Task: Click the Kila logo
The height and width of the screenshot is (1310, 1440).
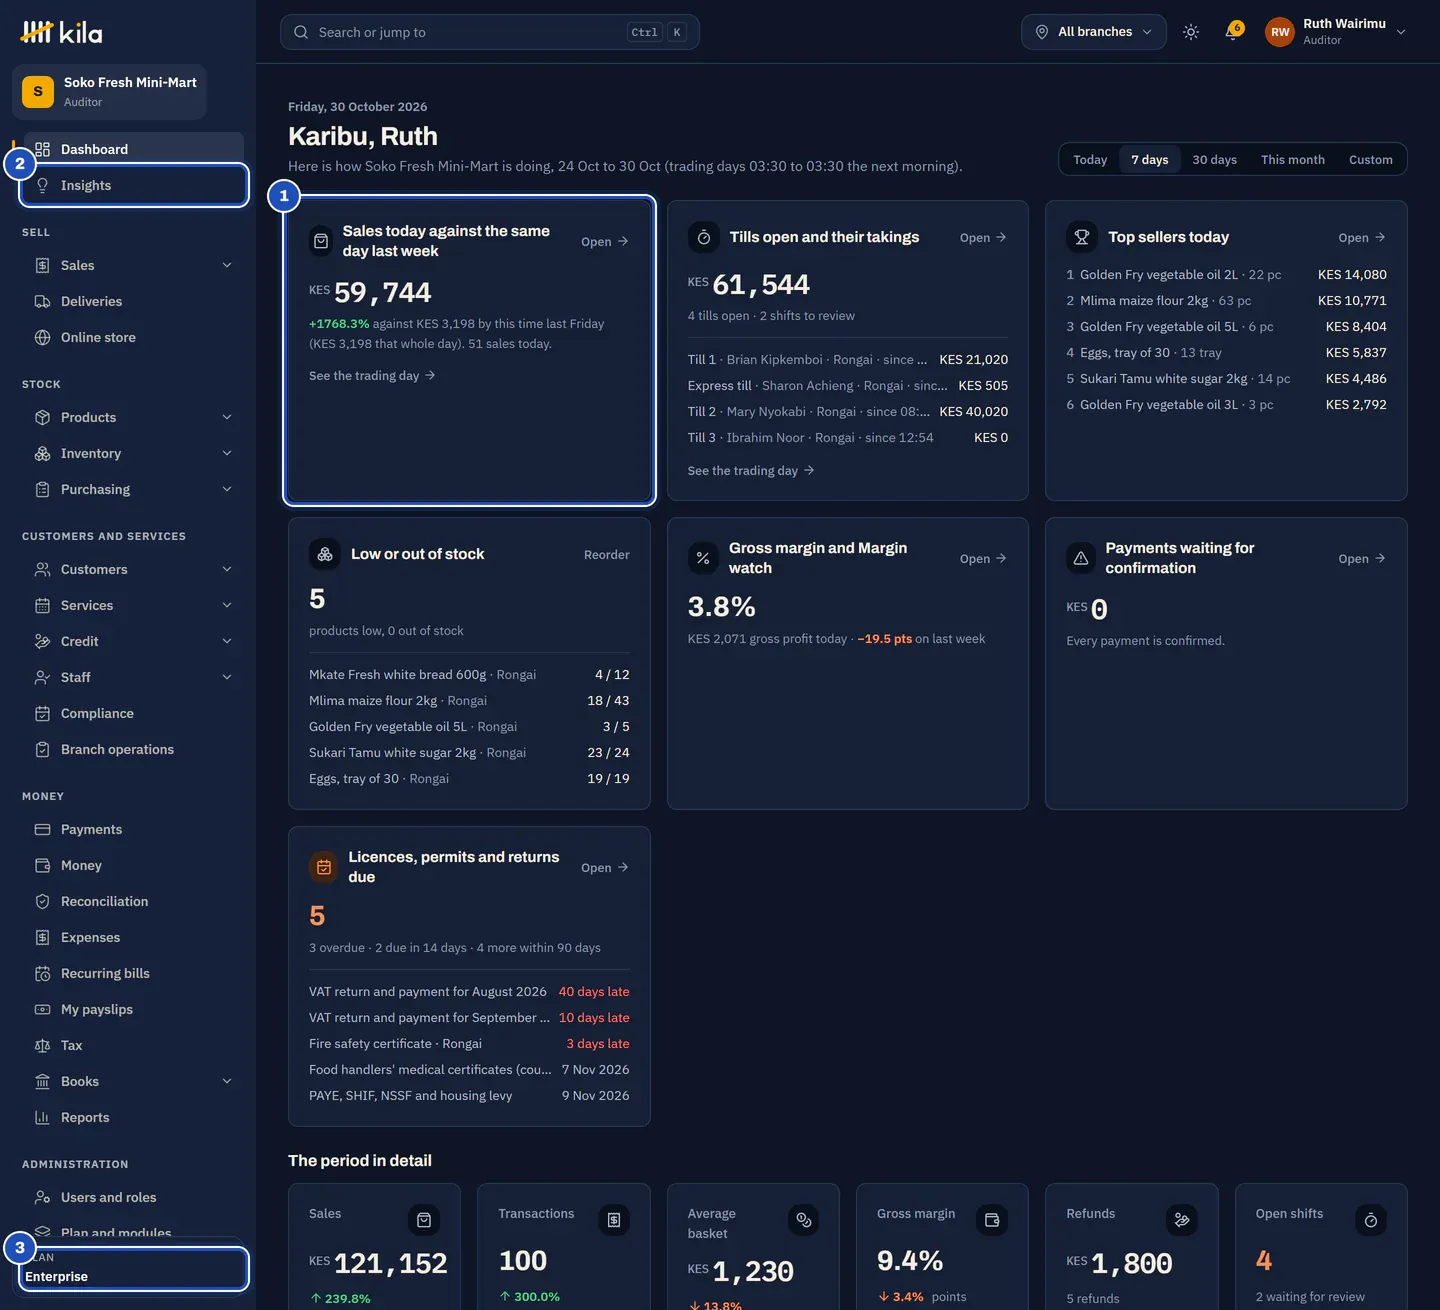Action: click(x=61, y=33)
